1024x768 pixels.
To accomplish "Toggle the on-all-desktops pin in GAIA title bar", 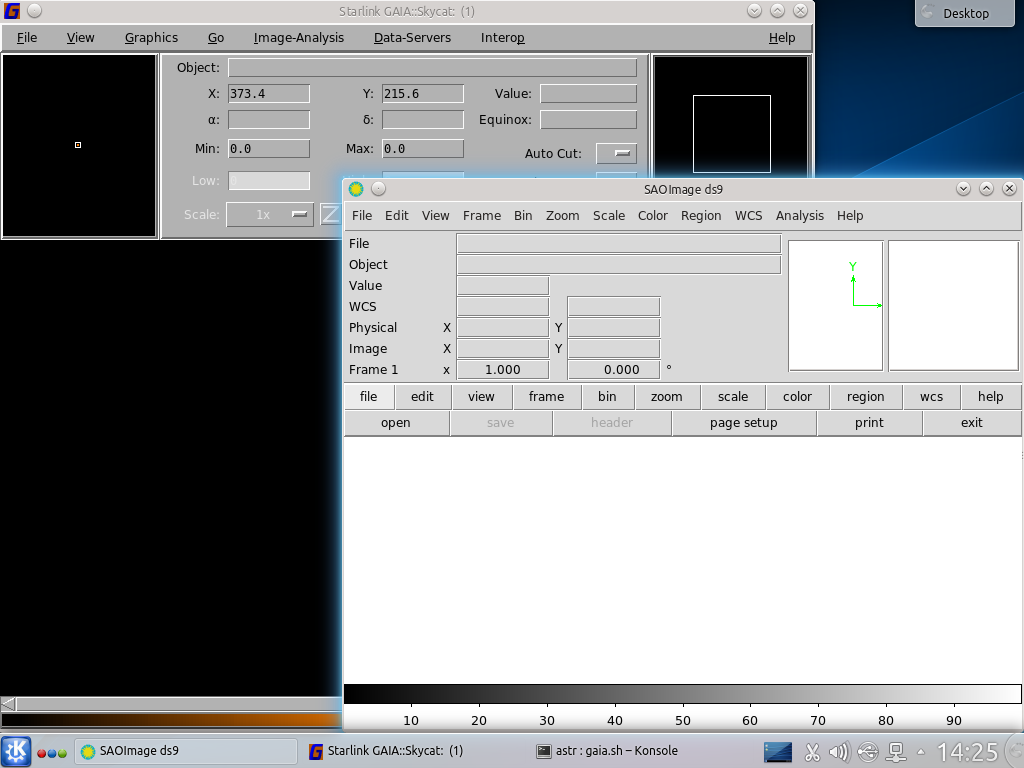I will click(x=35, y=11).
